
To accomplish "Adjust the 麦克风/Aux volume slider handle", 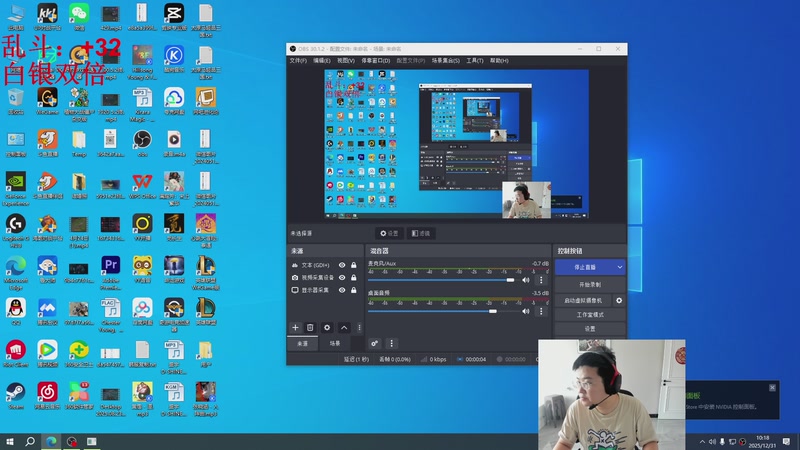I will pyautogui.click(x=510, y=280).
